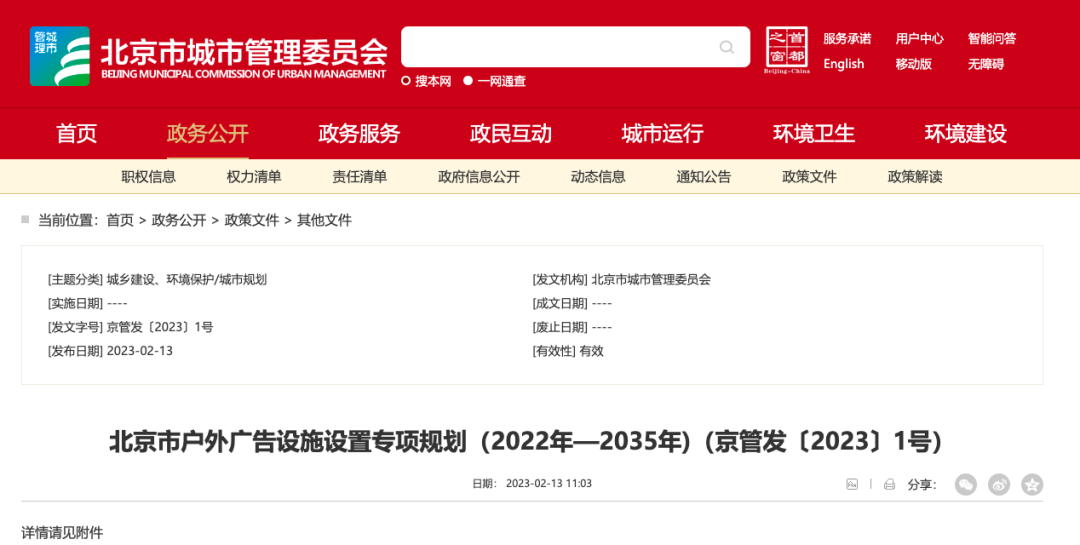
Task: Click the search magnifier icon
Action: pyautogui.click(x=726, y=47)
